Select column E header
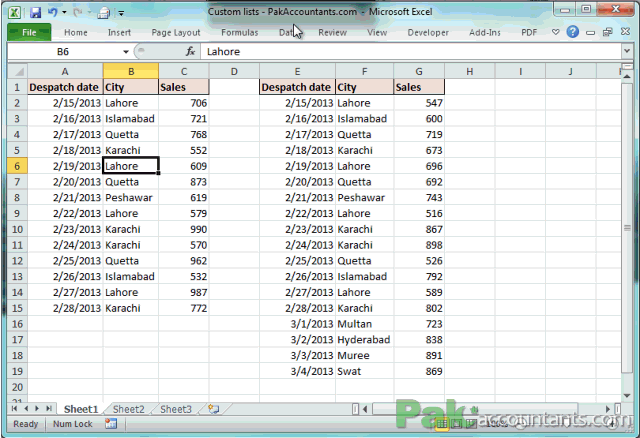Screen dimensions: 640x438 click(x=297, y=71)
